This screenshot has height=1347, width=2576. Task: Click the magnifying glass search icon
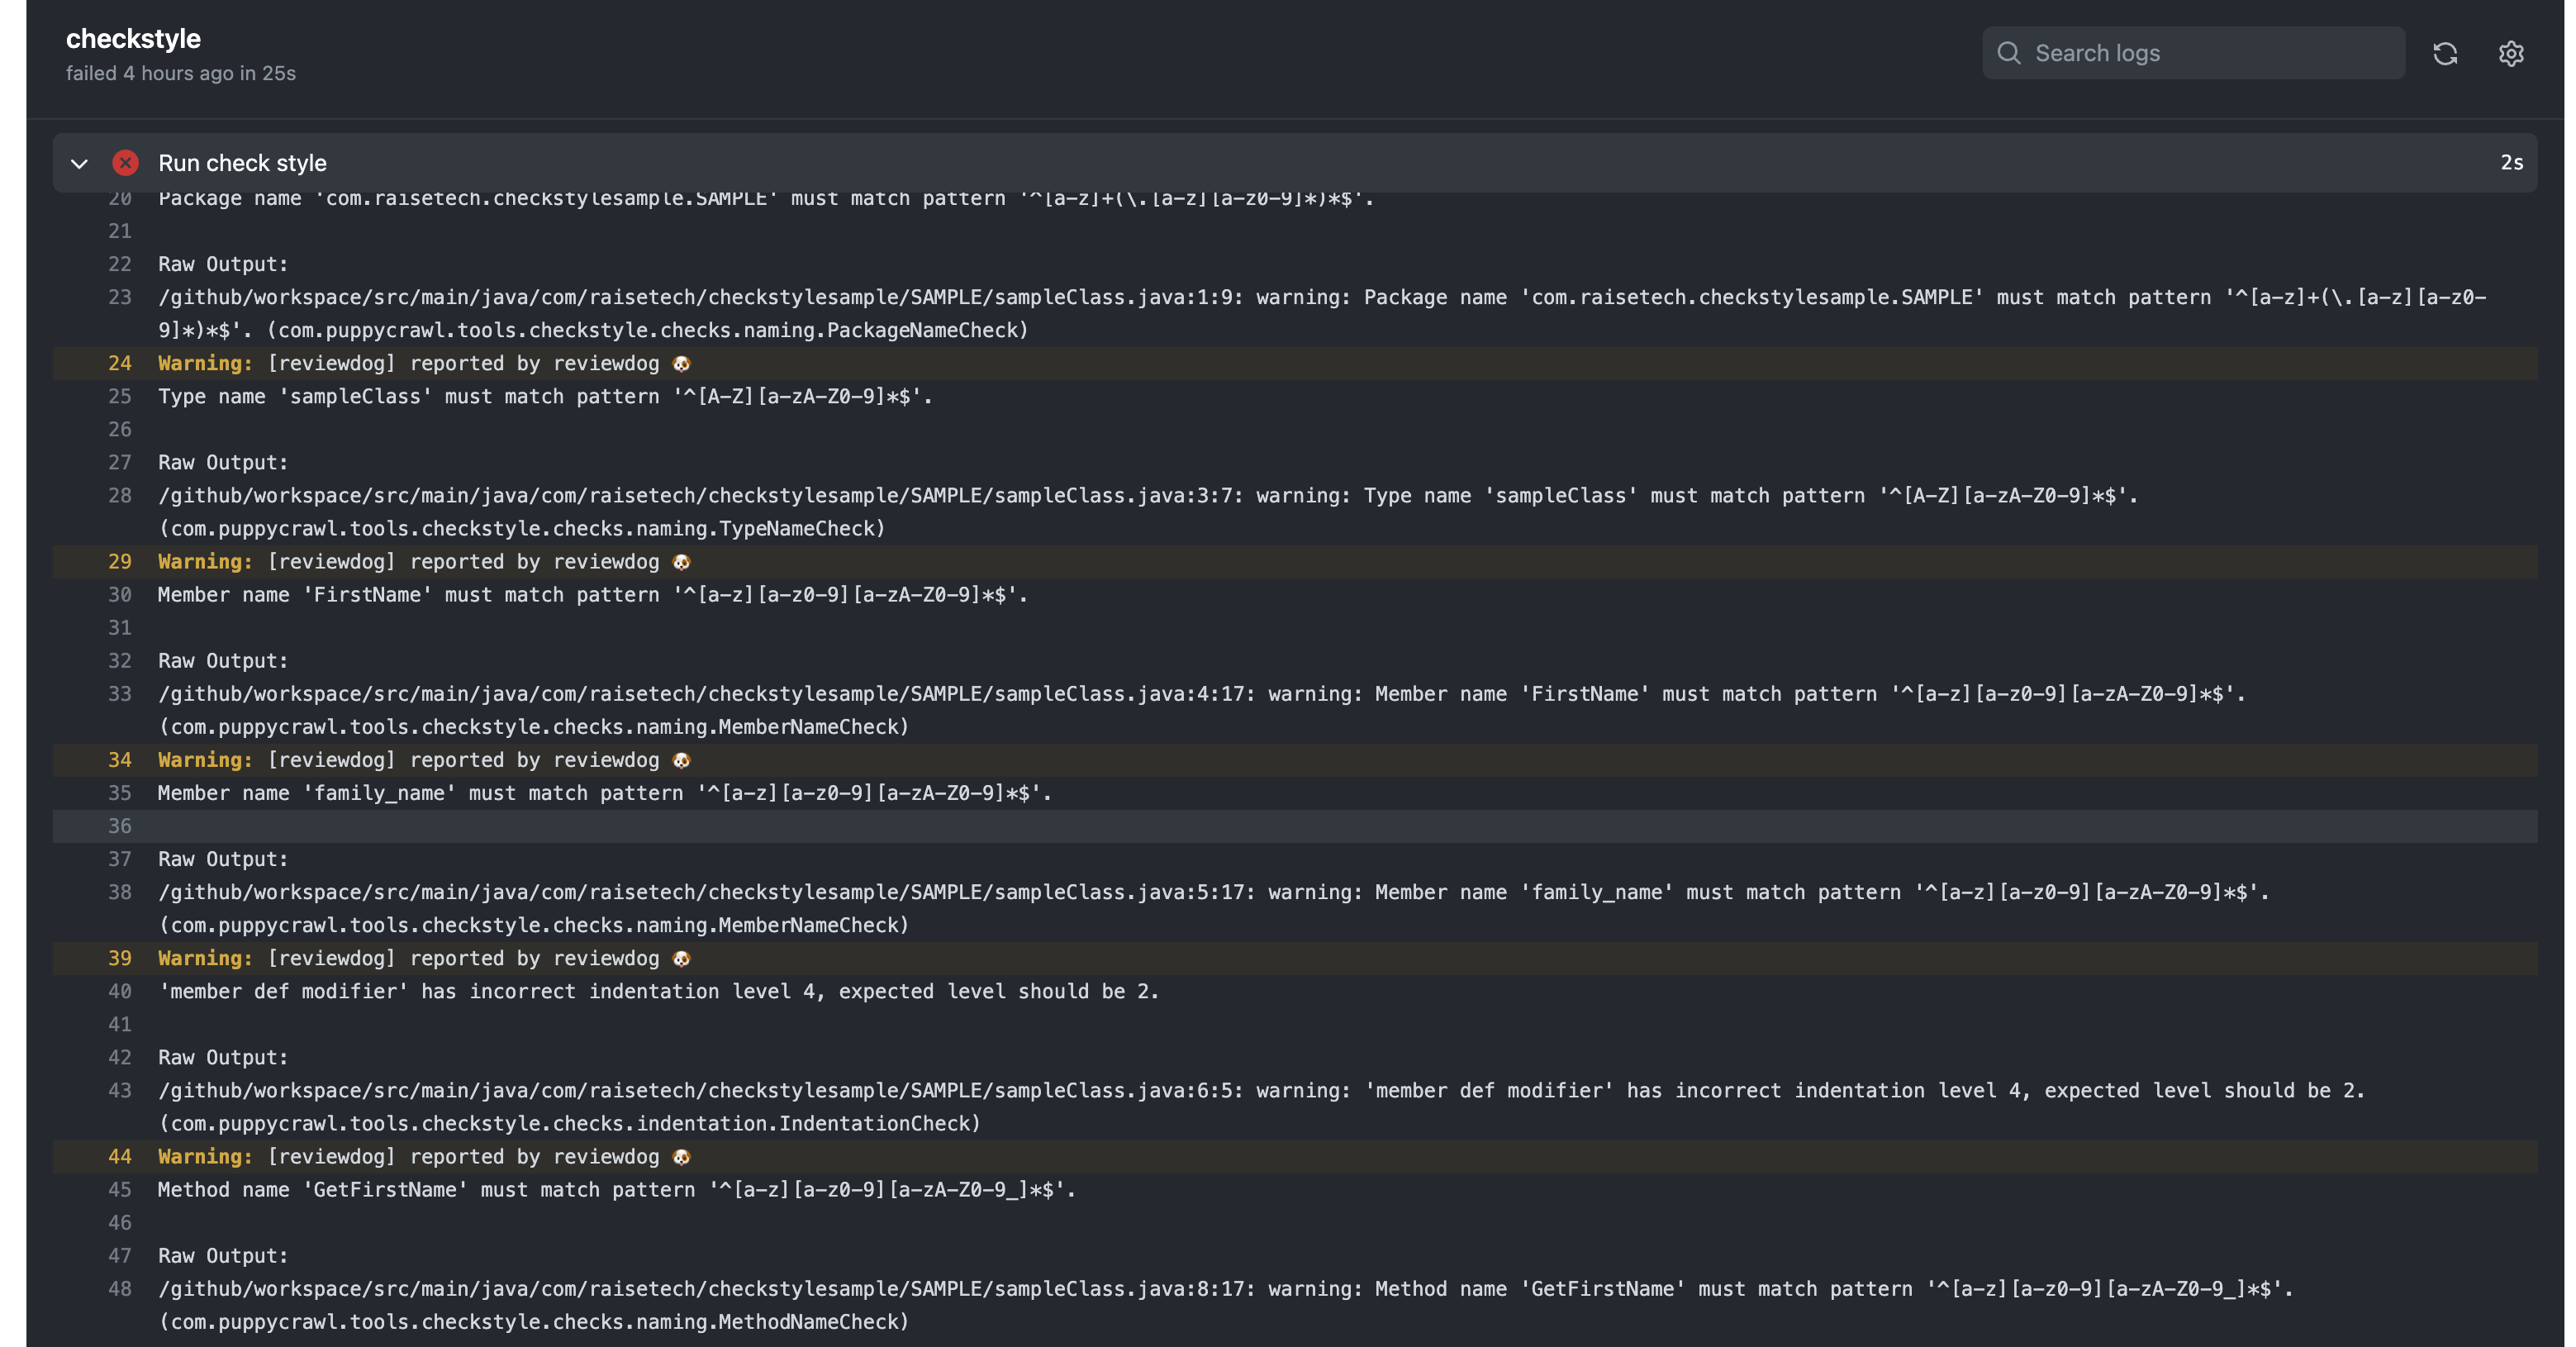point(2011,53)
